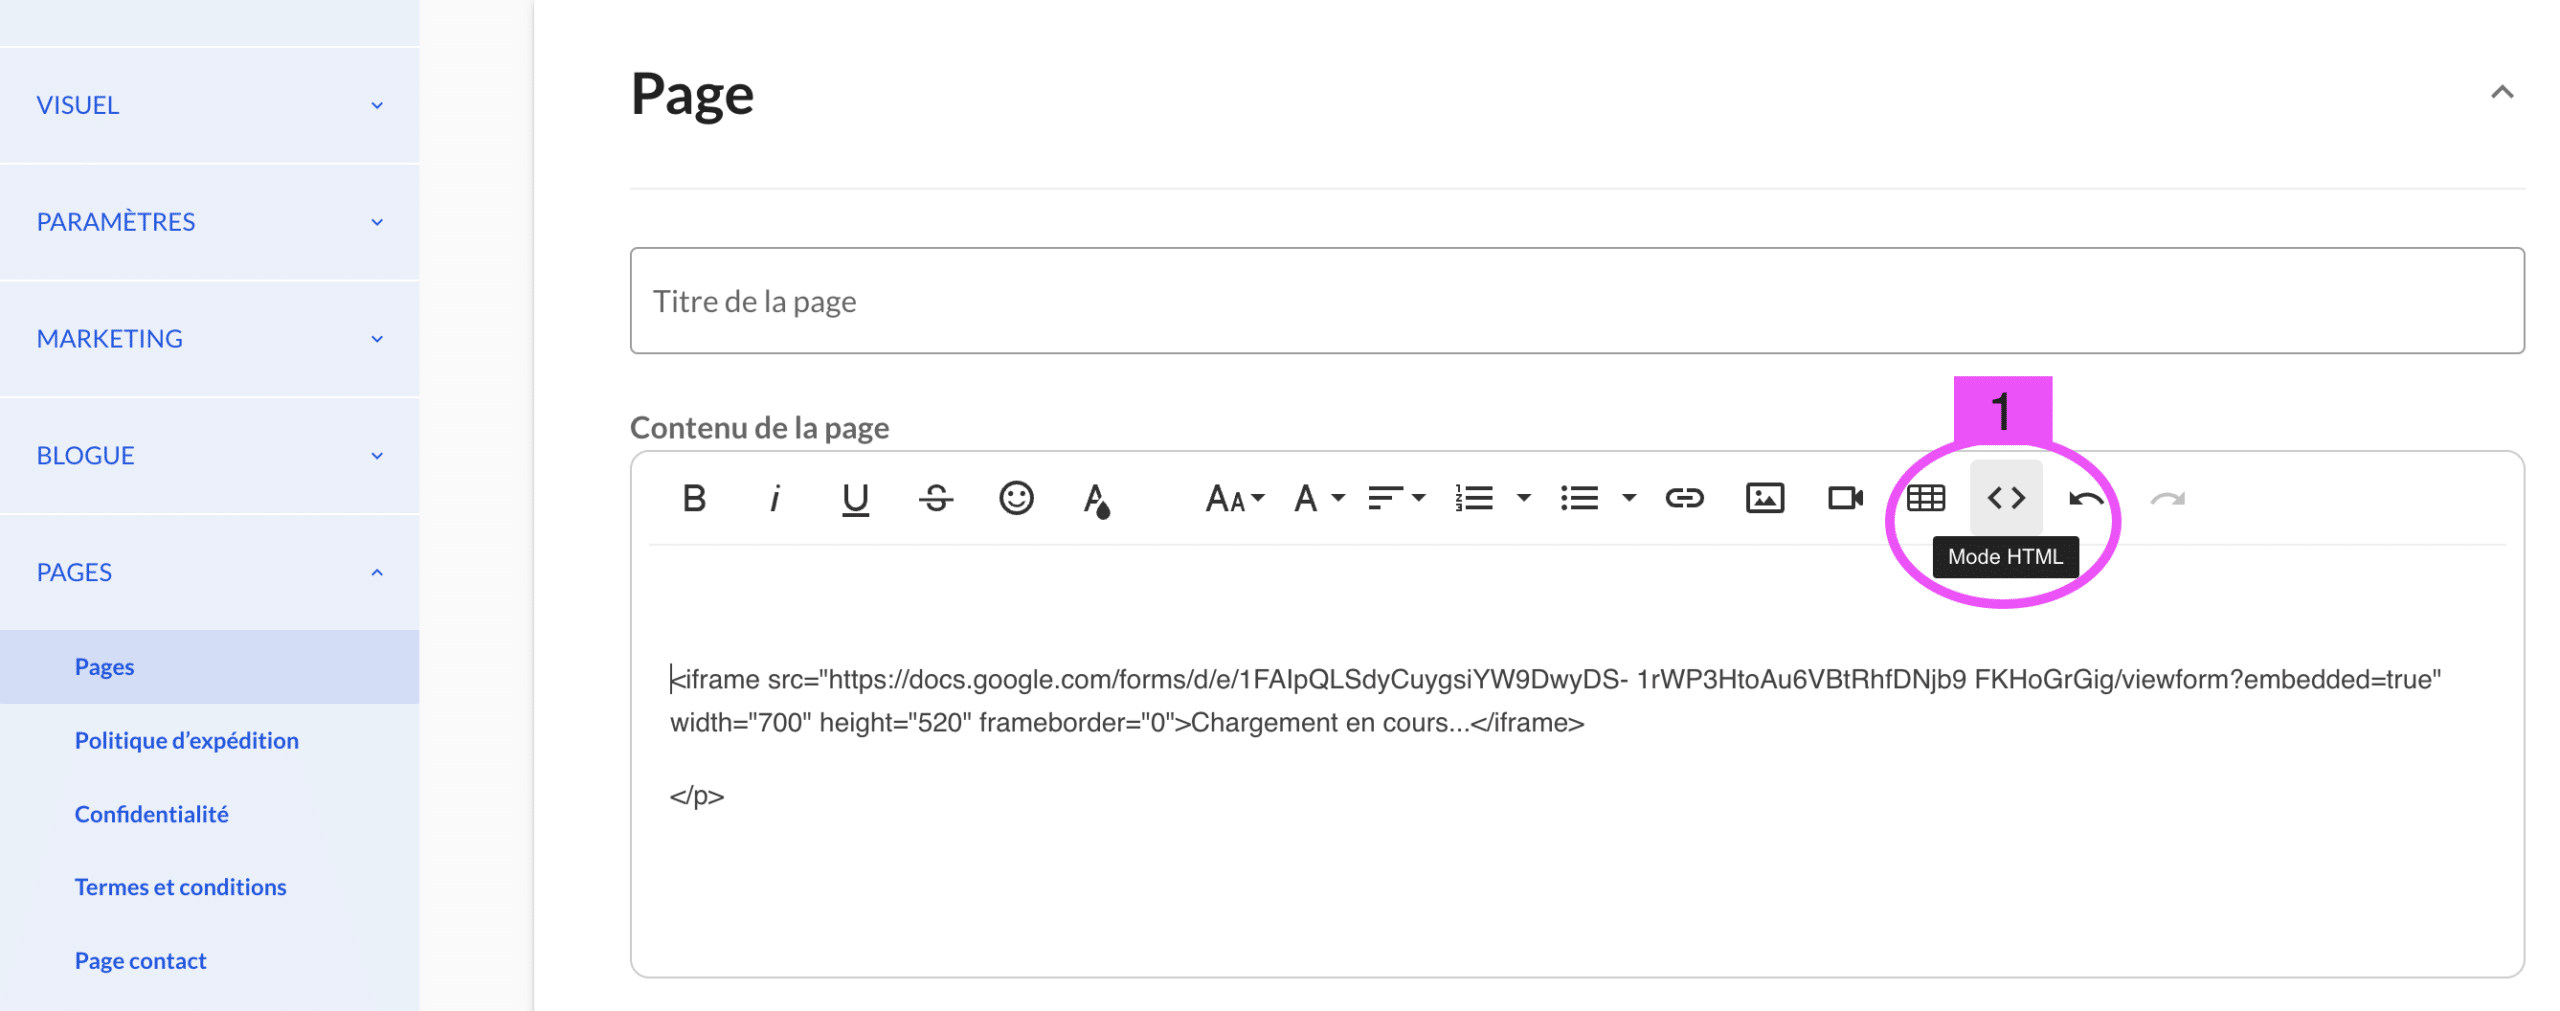Toggle underline formatting
The width and height of the screenshot is (2560, 1011).
(854, 498)
